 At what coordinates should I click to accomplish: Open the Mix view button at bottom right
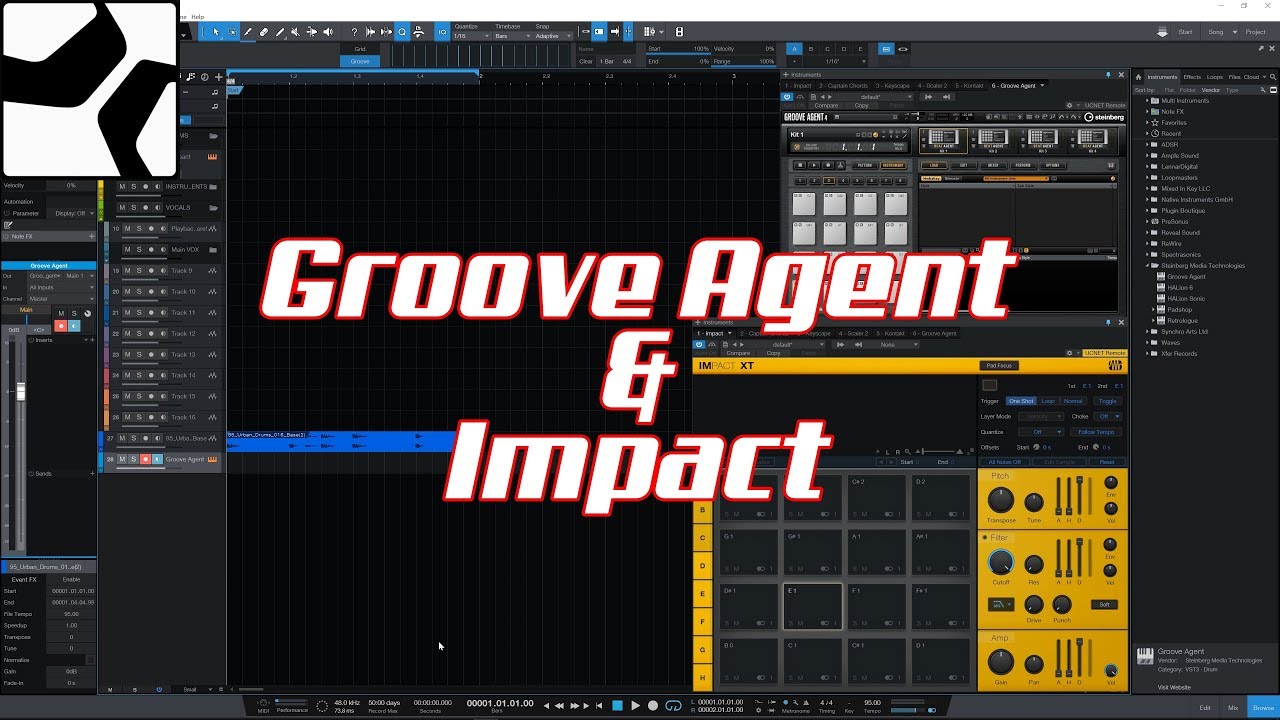1233,707
